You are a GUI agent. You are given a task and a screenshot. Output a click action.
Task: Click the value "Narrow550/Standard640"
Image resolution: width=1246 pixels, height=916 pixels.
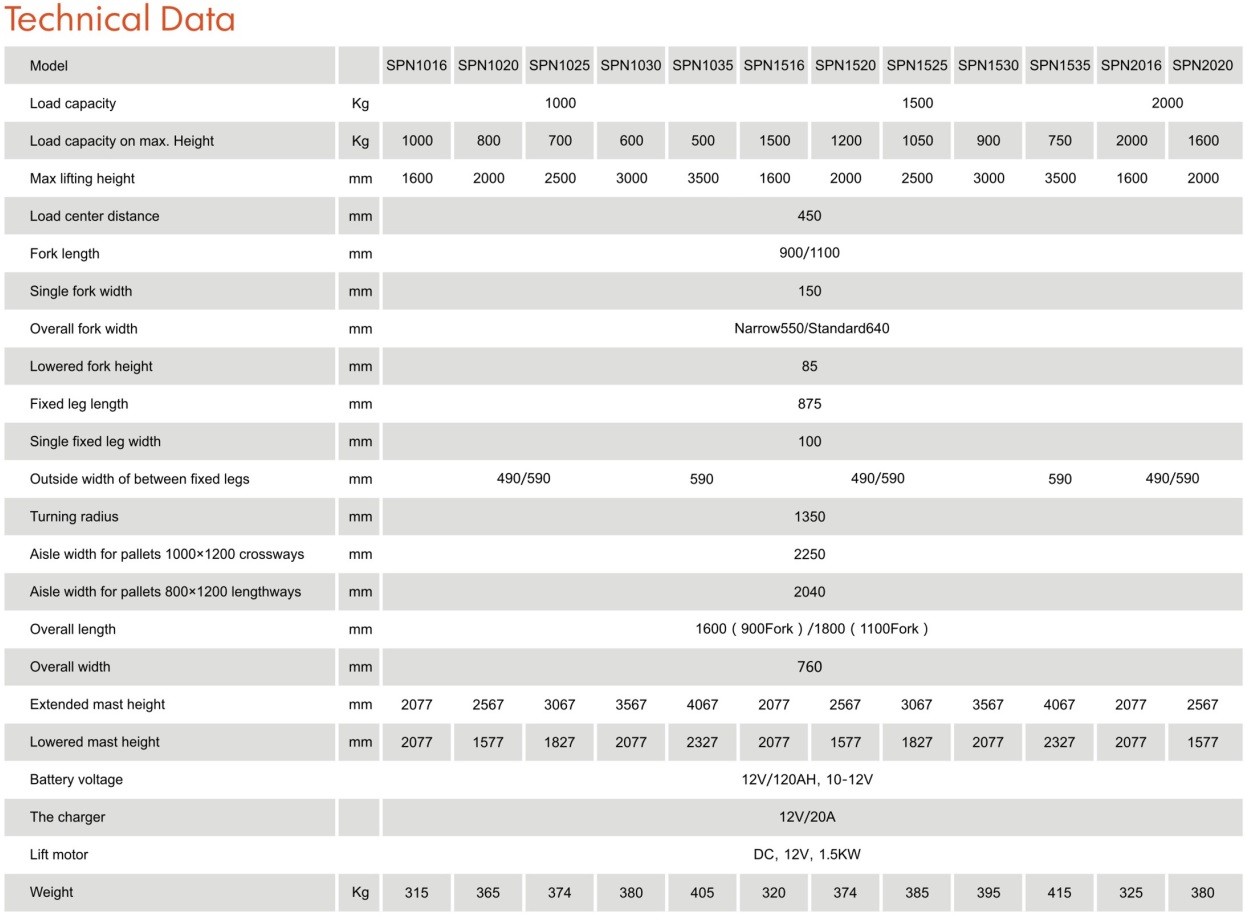point(812,328)
